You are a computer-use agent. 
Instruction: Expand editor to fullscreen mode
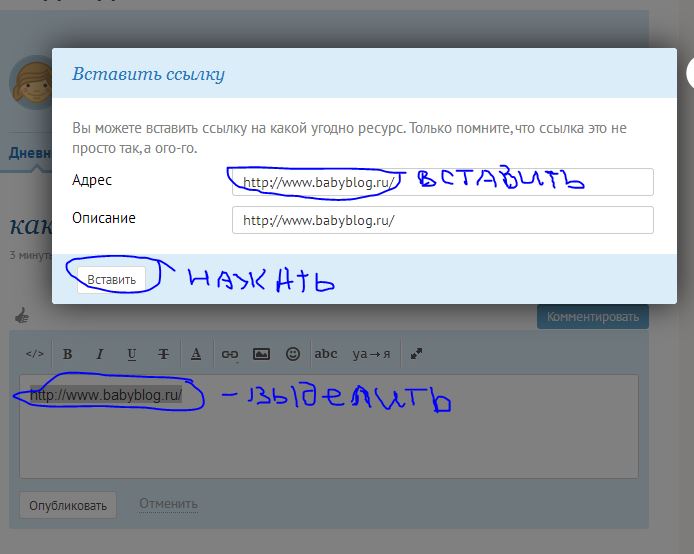[x=416, y=354]
